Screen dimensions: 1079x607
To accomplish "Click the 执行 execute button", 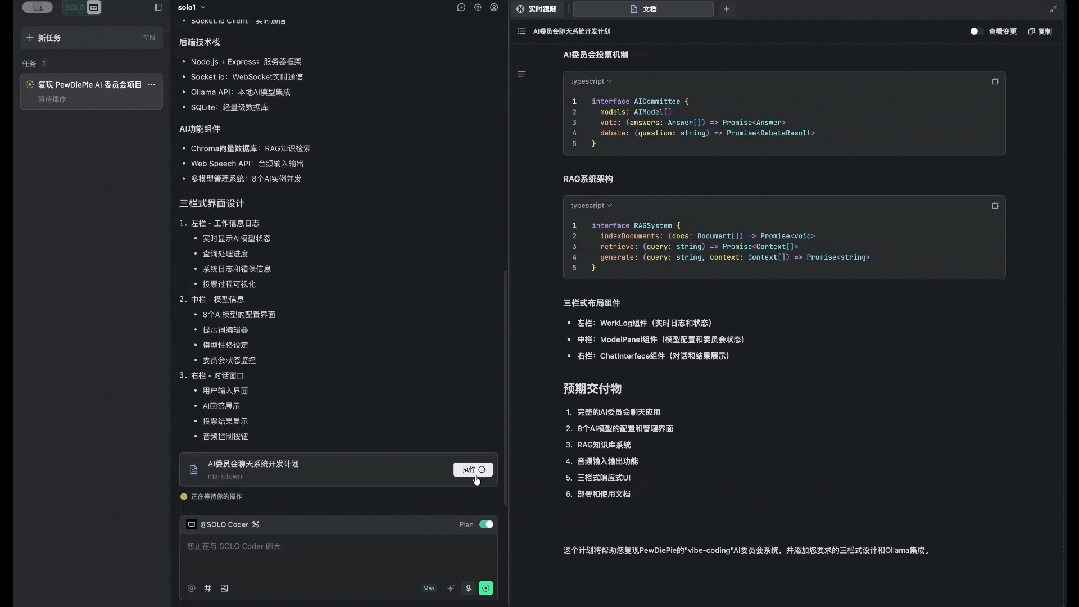I will click(x=473, y=469).
